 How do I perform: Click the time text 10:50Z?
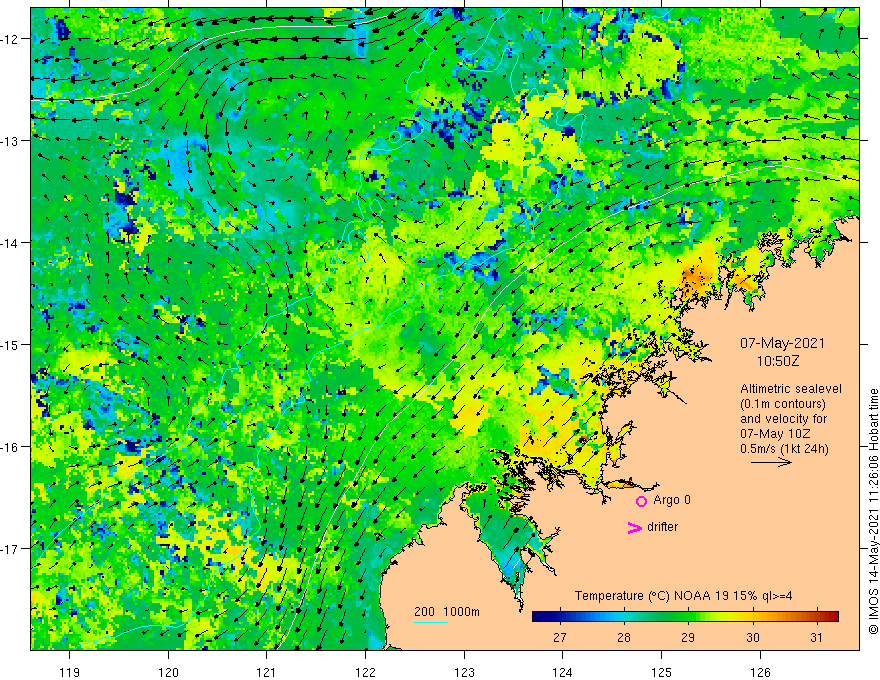click(x=777, y=361)
